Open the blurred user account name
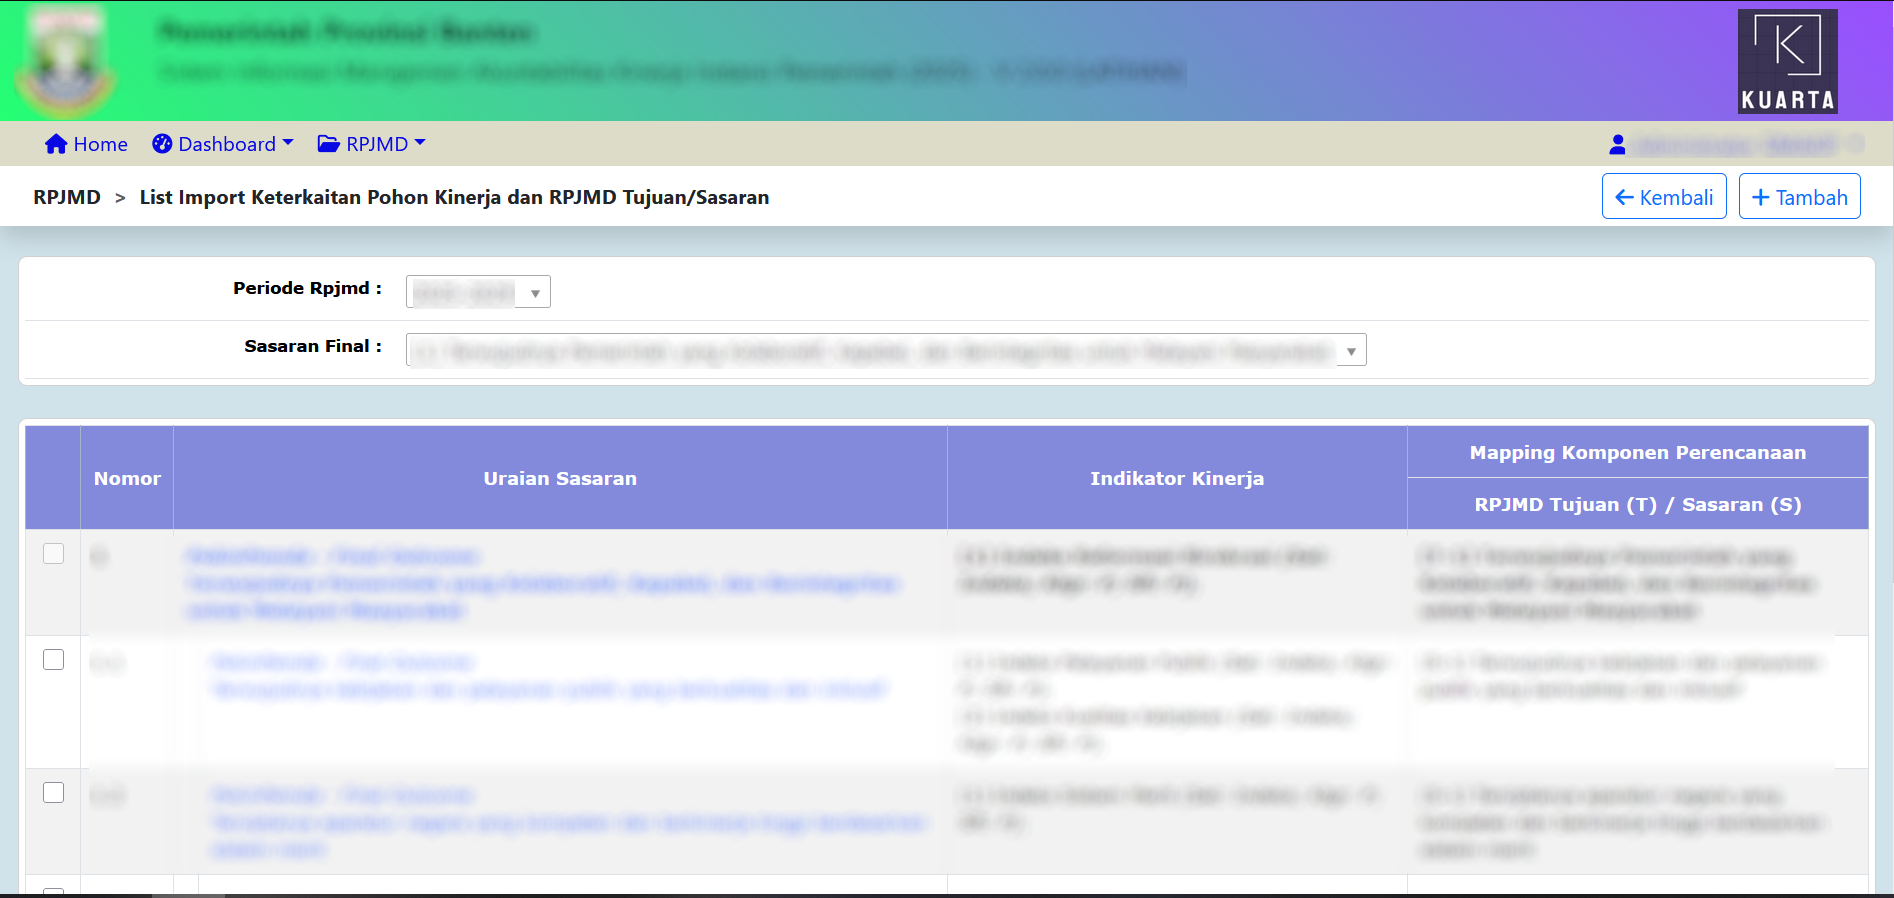 (x=1738, y=145)
